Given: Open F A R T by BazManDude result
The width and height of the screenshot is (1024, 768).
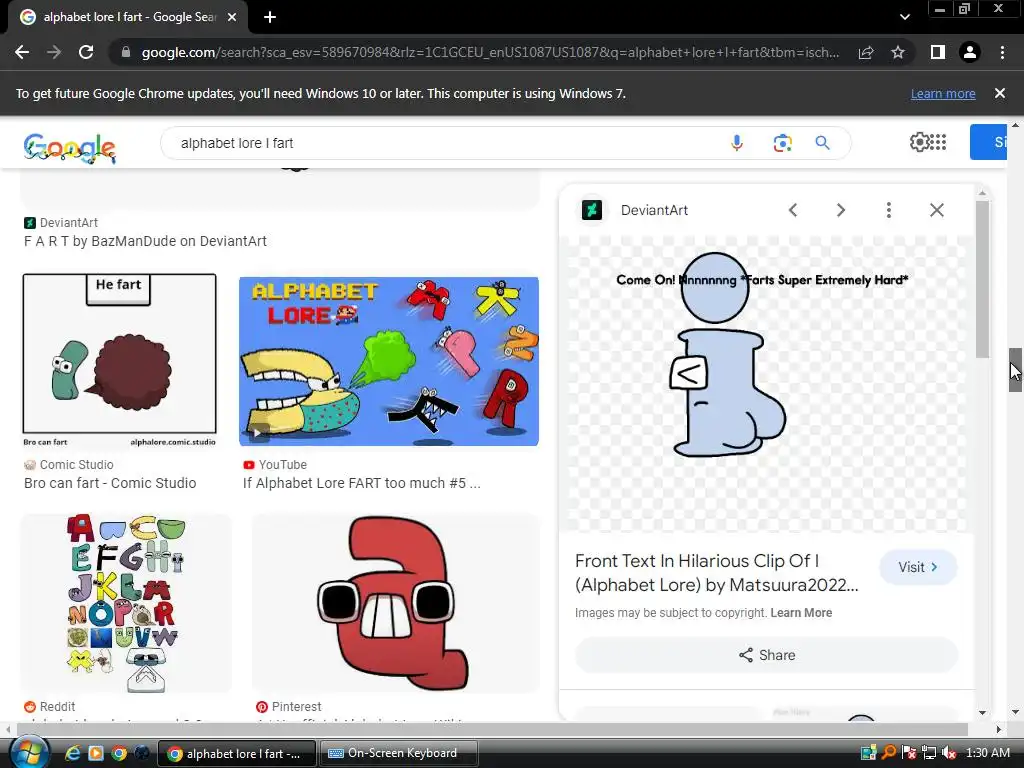Looking at the screenshot, I should pyautogui.click(x=146, y=241).
